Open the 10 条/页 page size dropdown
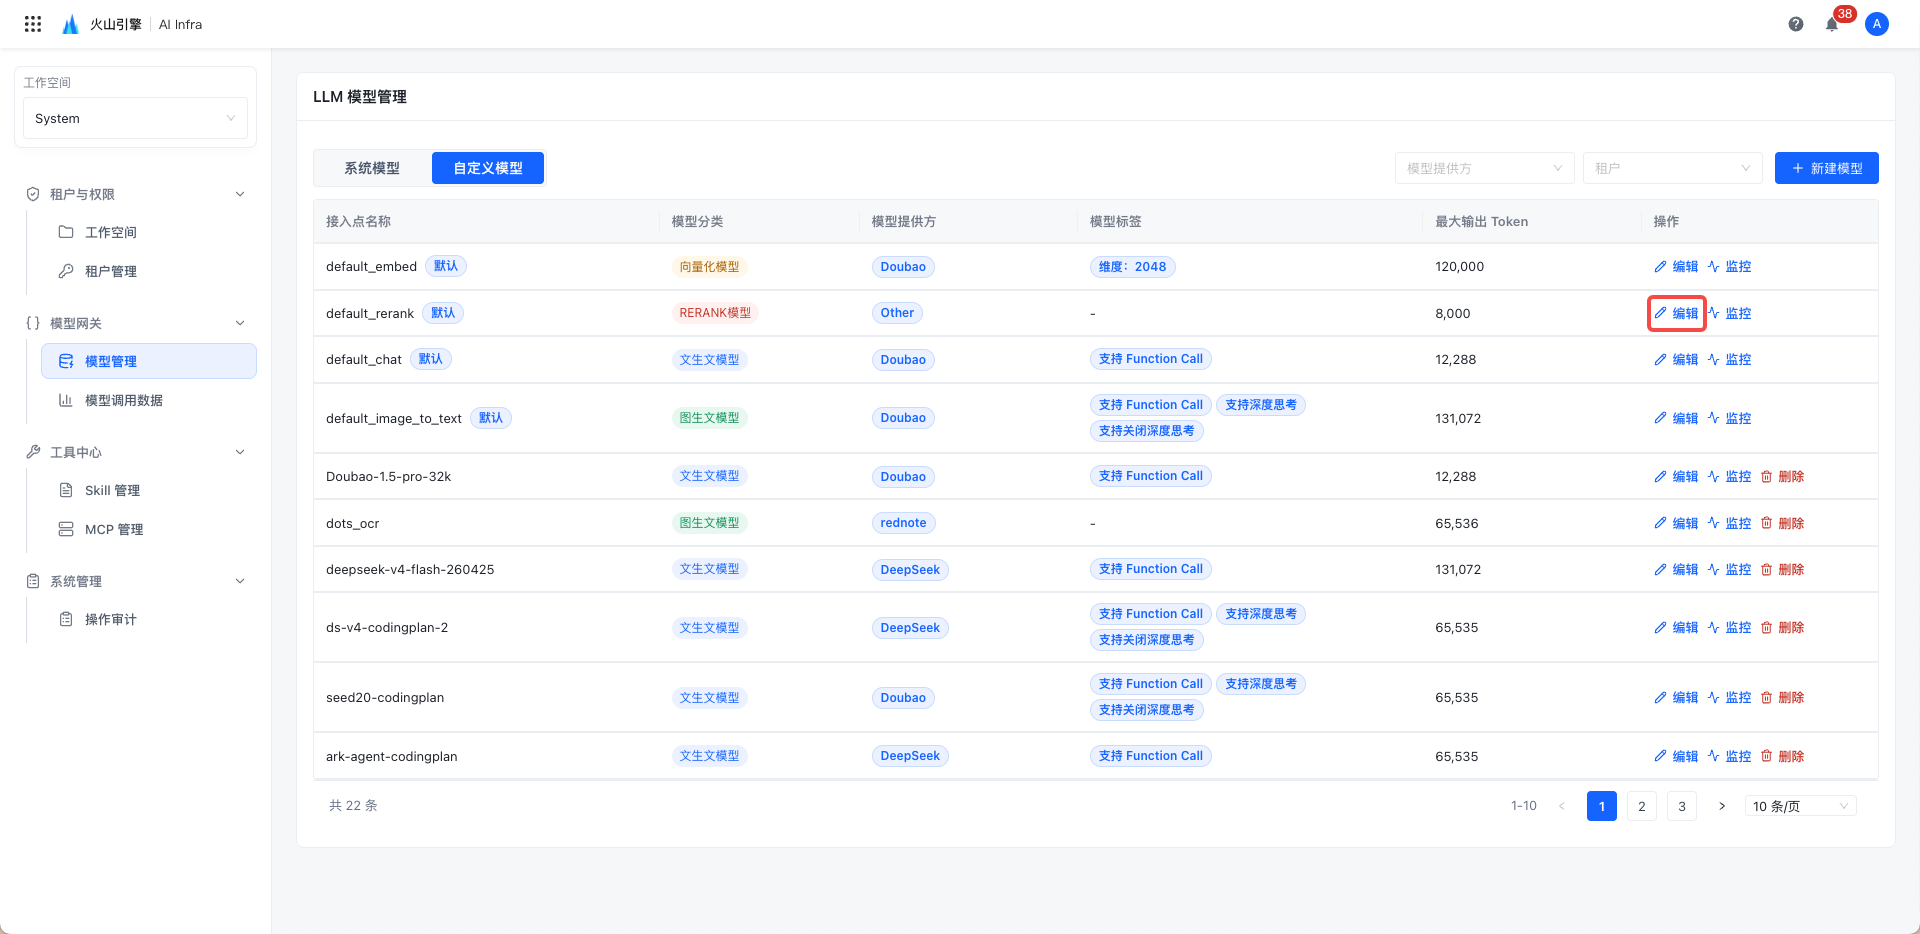 click(x=1800, y=806)
